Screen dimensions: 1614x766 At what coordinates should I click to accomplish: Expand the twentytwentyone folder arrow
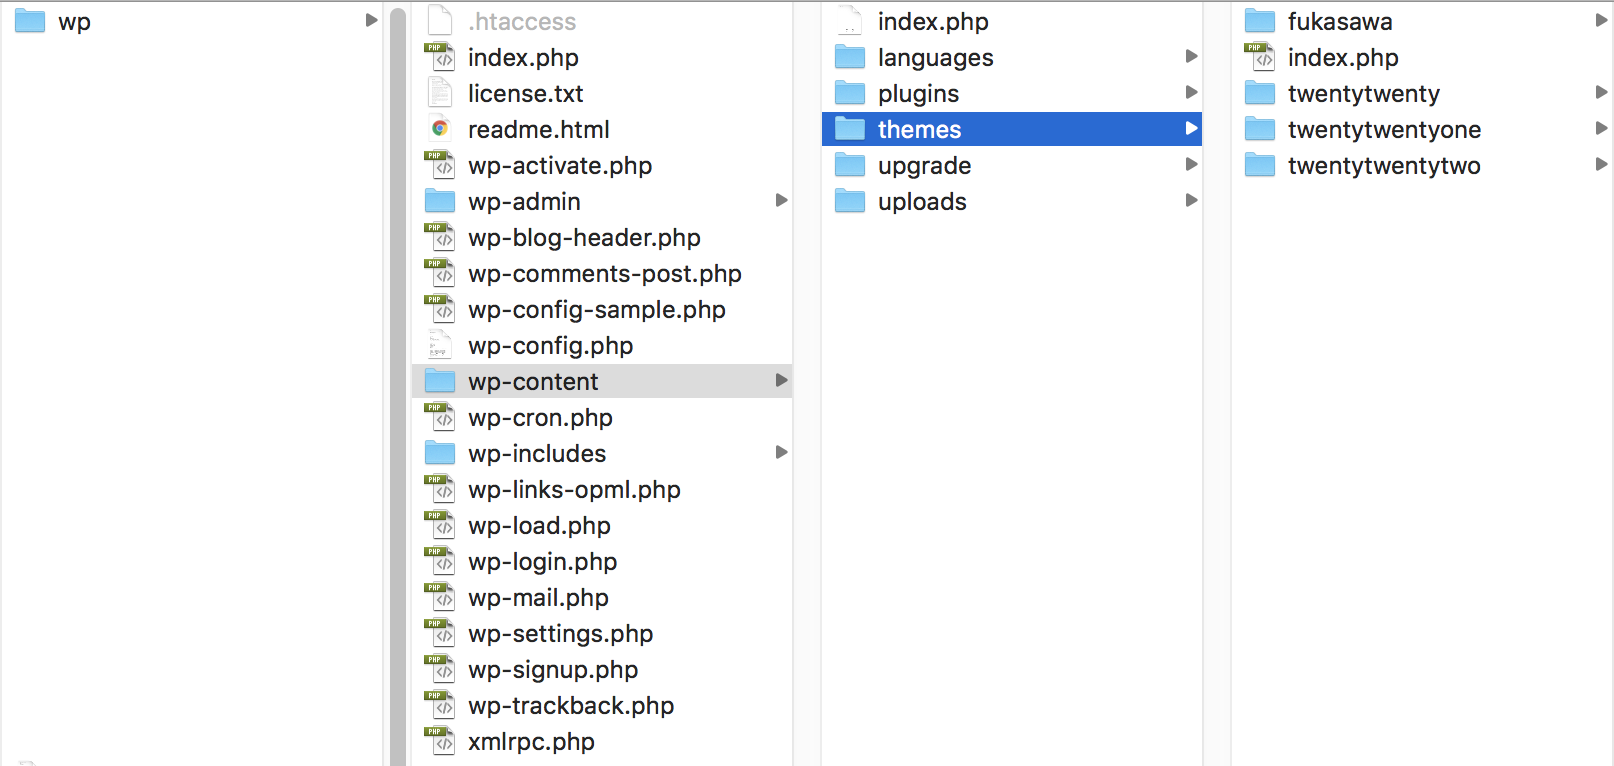(1601, 129)
